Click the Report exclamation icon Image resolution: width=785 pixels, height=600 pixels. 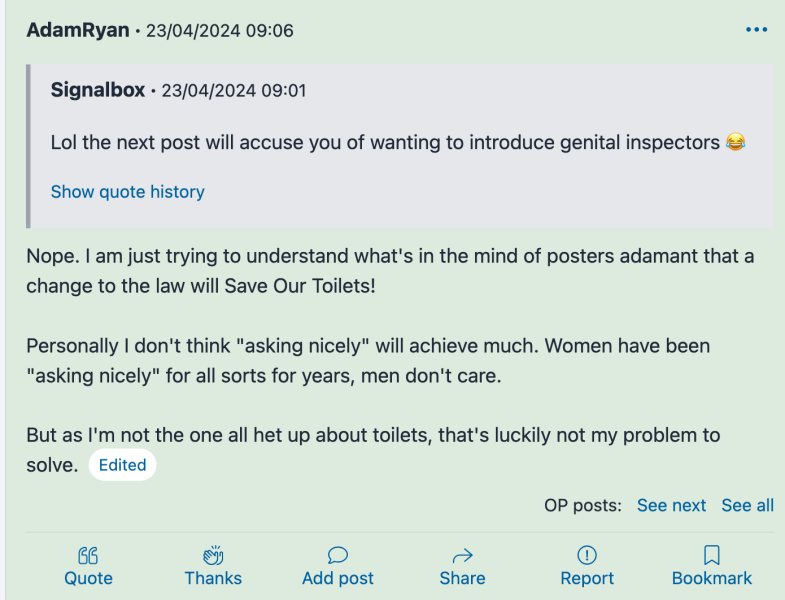587,555
